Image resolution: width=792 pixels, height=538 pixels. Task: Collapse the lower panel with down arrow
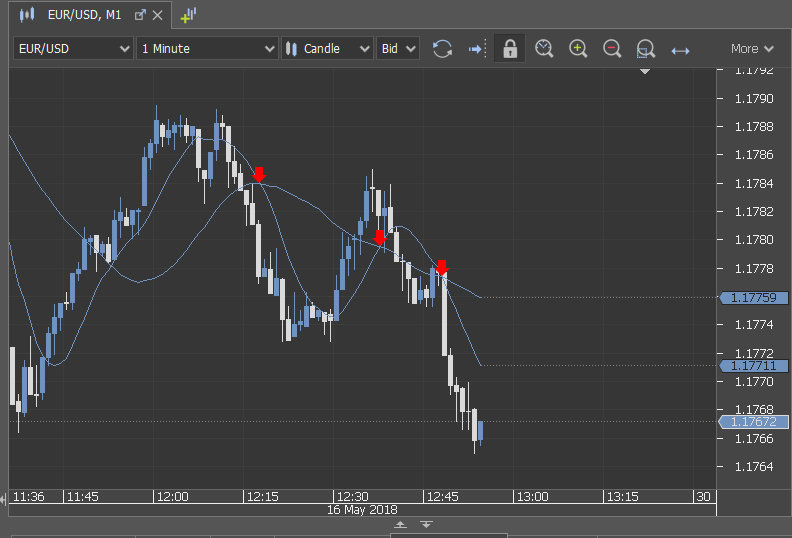click(426, 524)
